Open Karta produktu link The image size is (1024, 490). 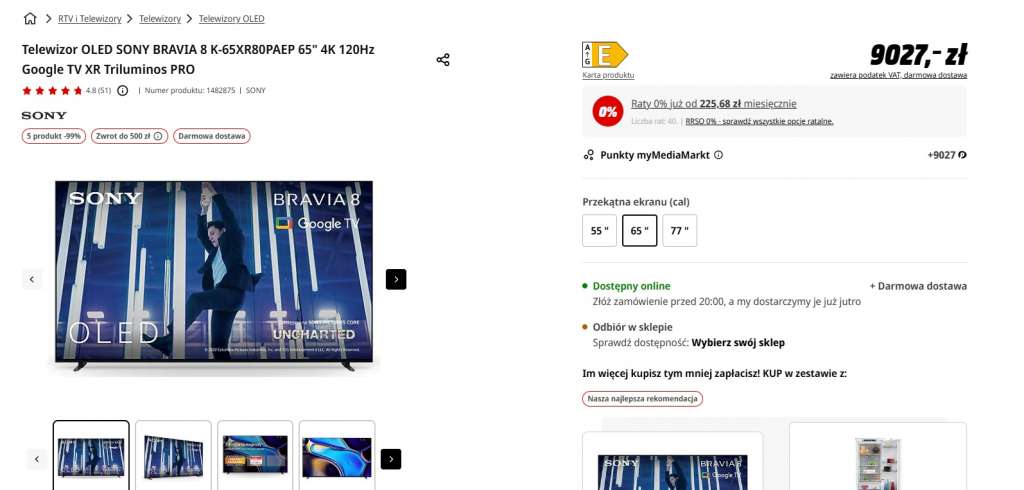tap(608, 75)
